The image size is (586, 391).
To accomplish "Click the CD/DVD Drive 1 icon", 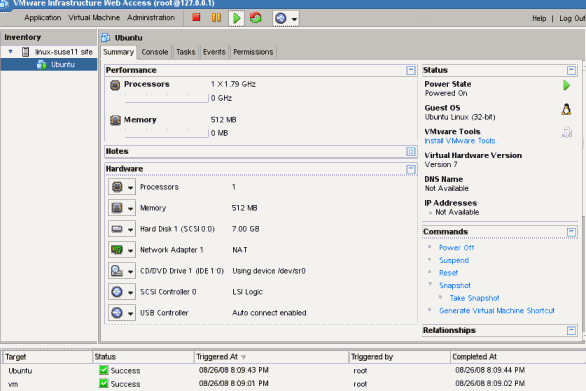I will pos(117,270).
